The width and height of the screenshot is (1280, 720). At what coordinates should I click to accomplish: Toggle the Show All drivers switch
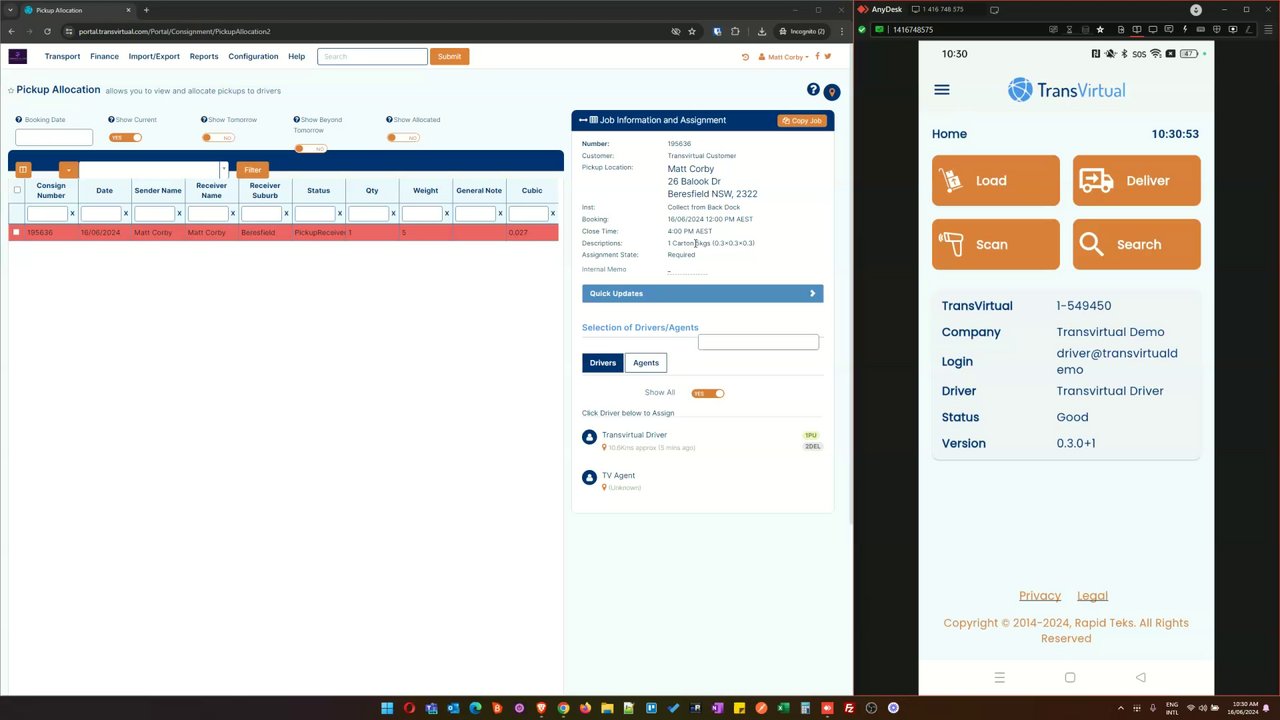pyautogui.click(x=708, y=393)
